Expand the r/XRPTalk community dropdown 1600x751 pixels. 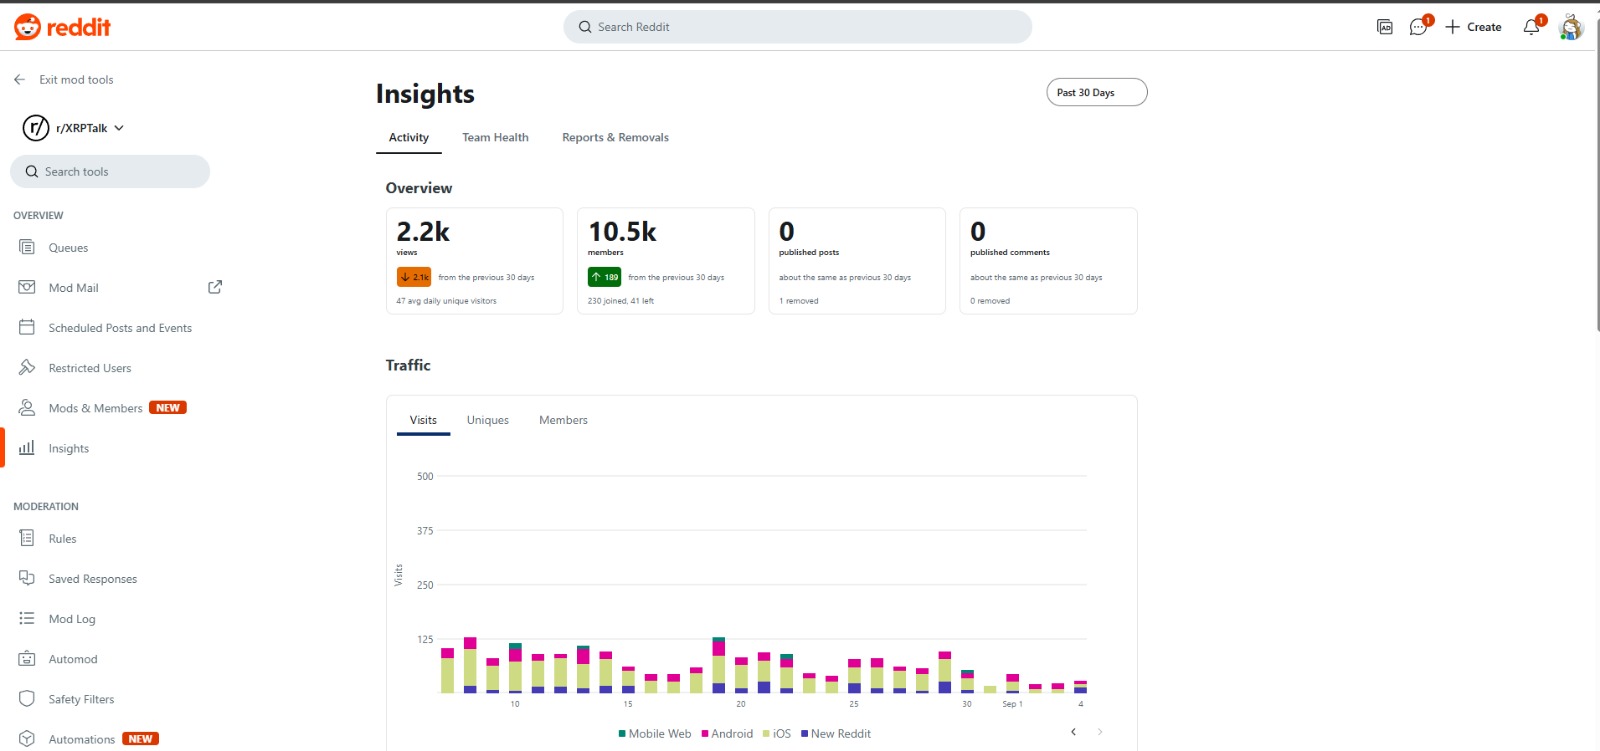(119, 128)
